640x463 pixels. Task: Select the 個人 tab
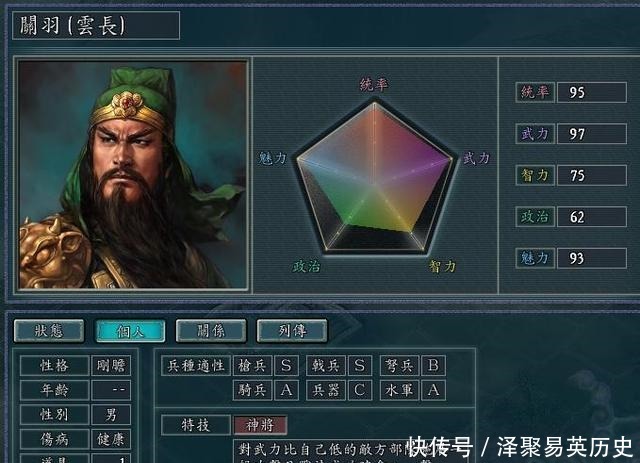coord(130,331)
